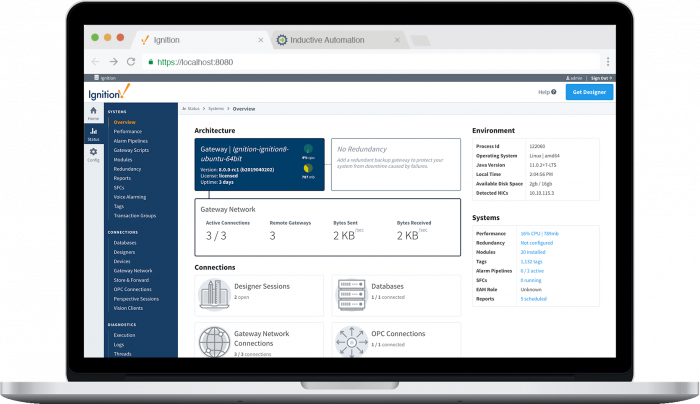The image size is (700, 404).
Task: Open Vision Clients in sidebar
Action: (x=128, y=308)
